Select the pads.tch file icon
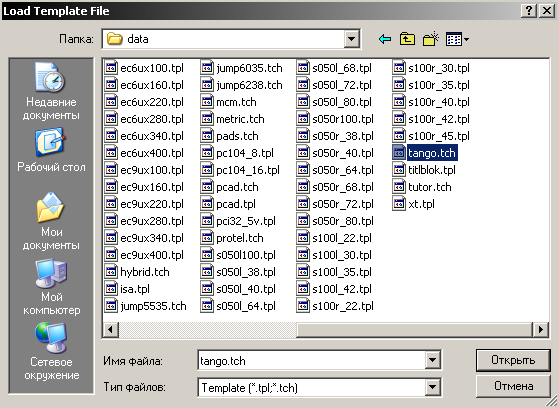This screenshot has height=408, width=559. pos(207,136)
